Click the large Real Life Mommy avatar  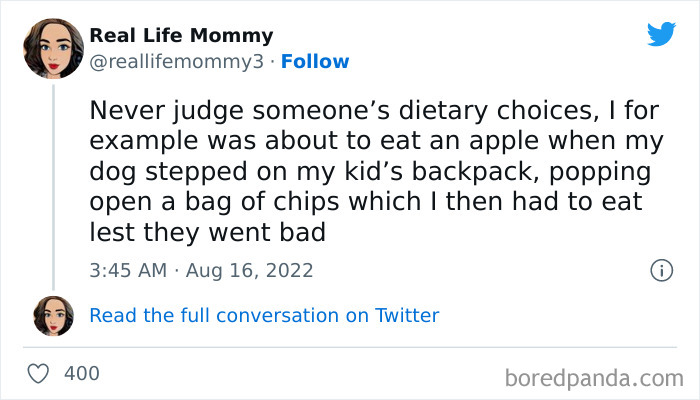[x=54, y=50]
